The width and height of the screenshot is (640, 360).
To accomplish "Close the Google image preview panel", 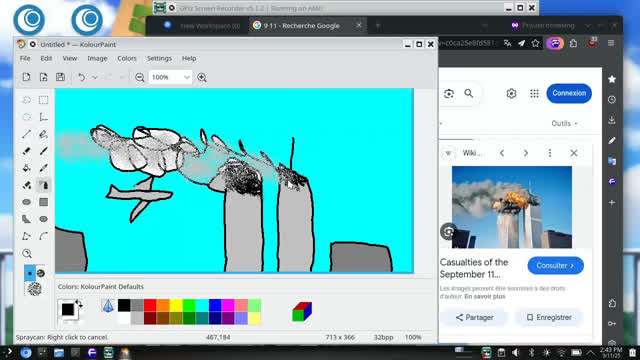I will coord(573,153).
